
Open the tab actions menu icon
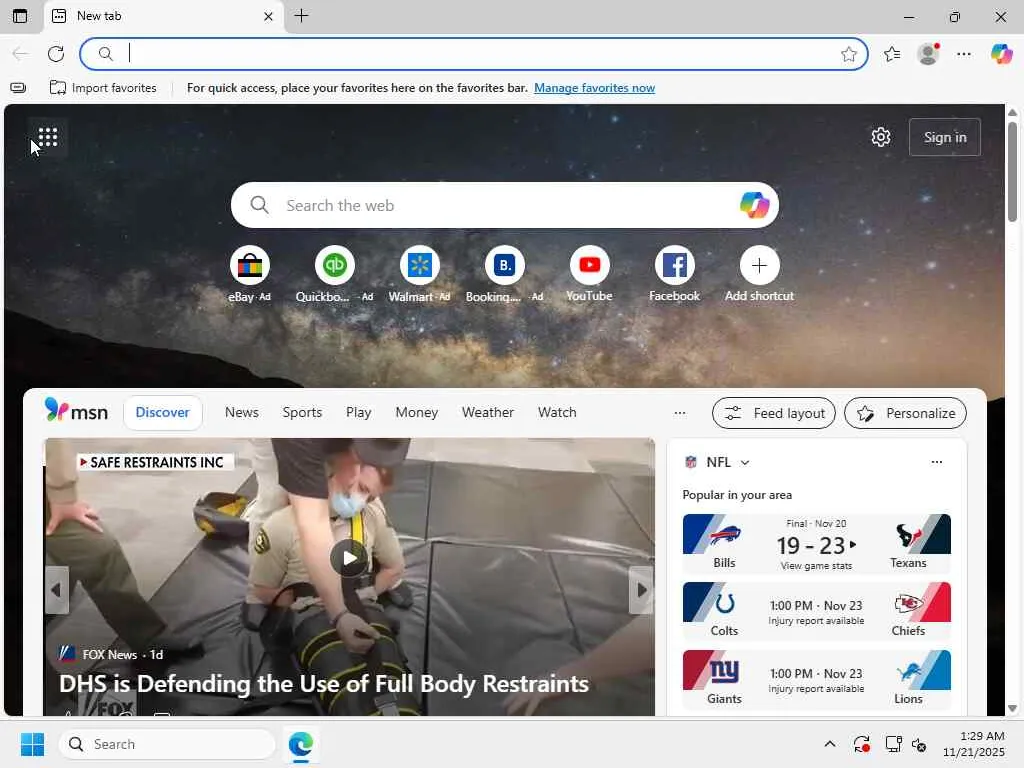click(x=20, y=16)
